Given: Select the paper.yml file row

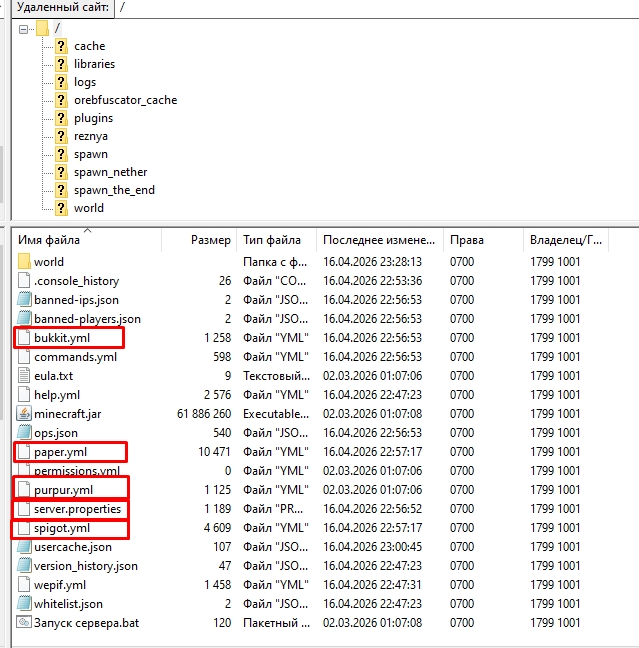Looking at the screenshot, I should [x=63, y=452].
